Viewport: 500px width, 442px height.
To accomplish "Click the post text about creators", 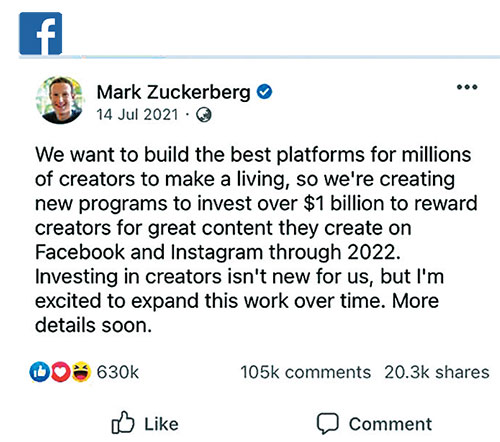I will pos(256,240).
